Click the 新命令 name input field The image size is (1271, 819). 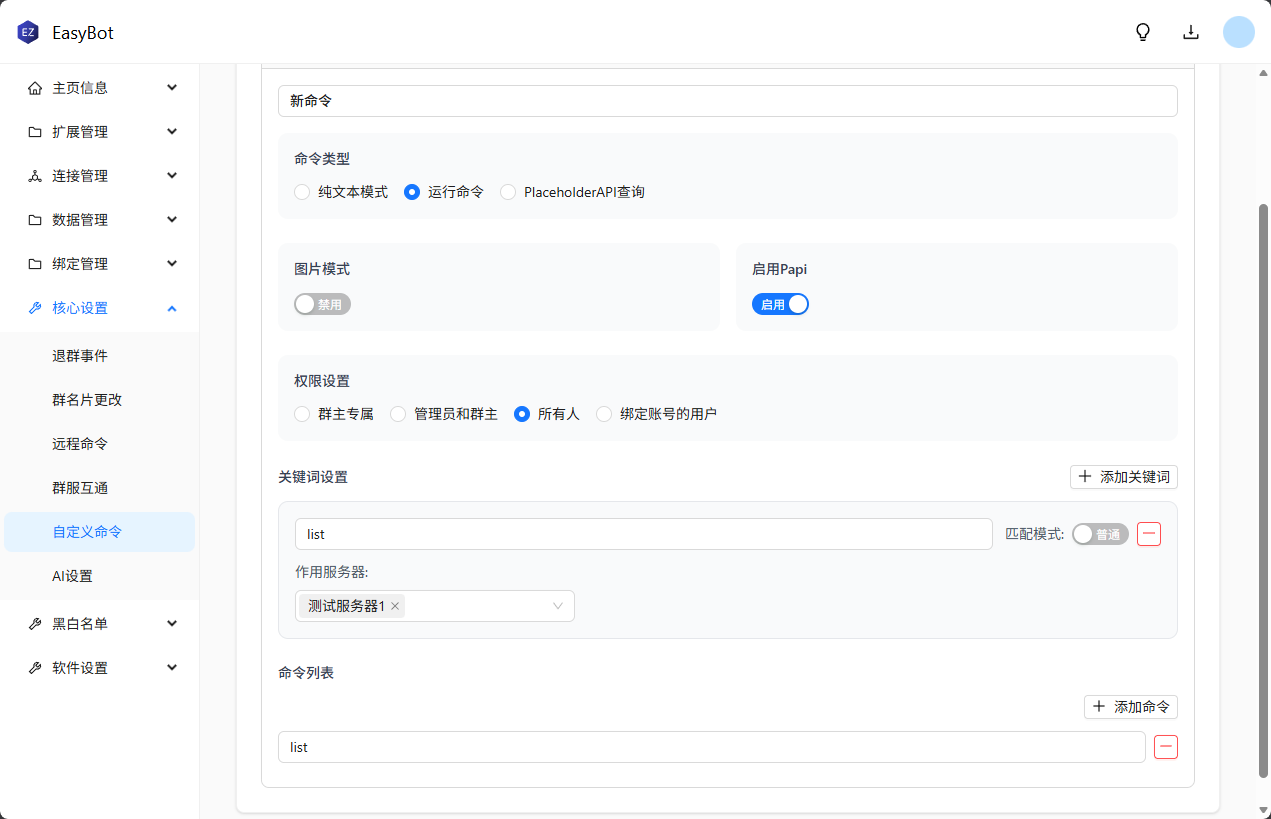727,101
